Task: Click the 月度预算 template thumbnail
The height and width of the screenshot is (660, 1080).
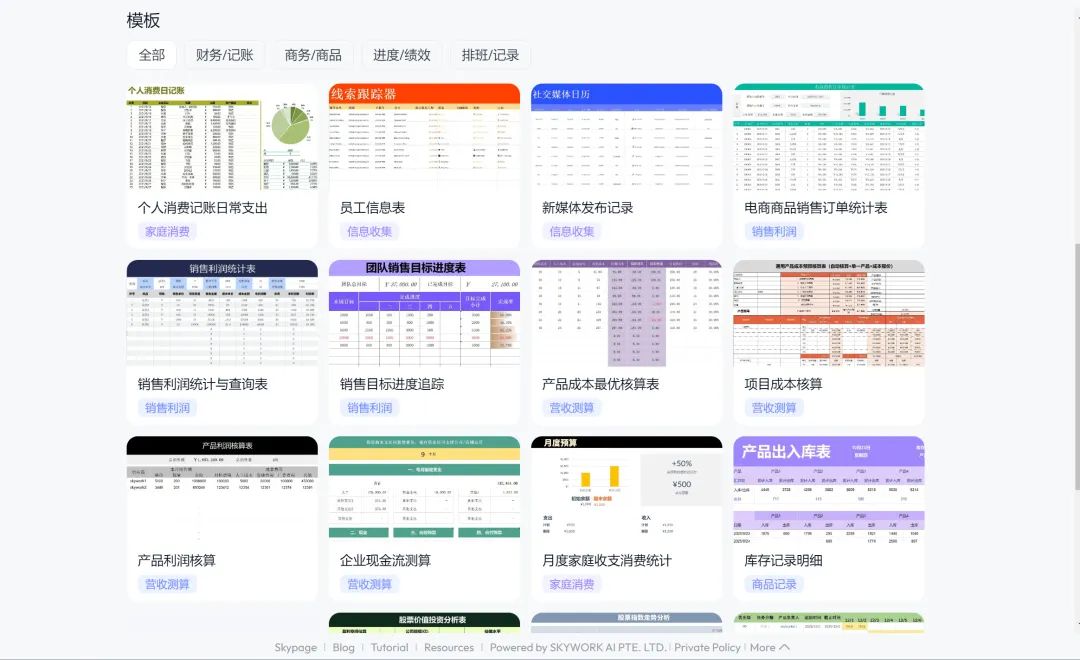Action: [x=626, y=489]
